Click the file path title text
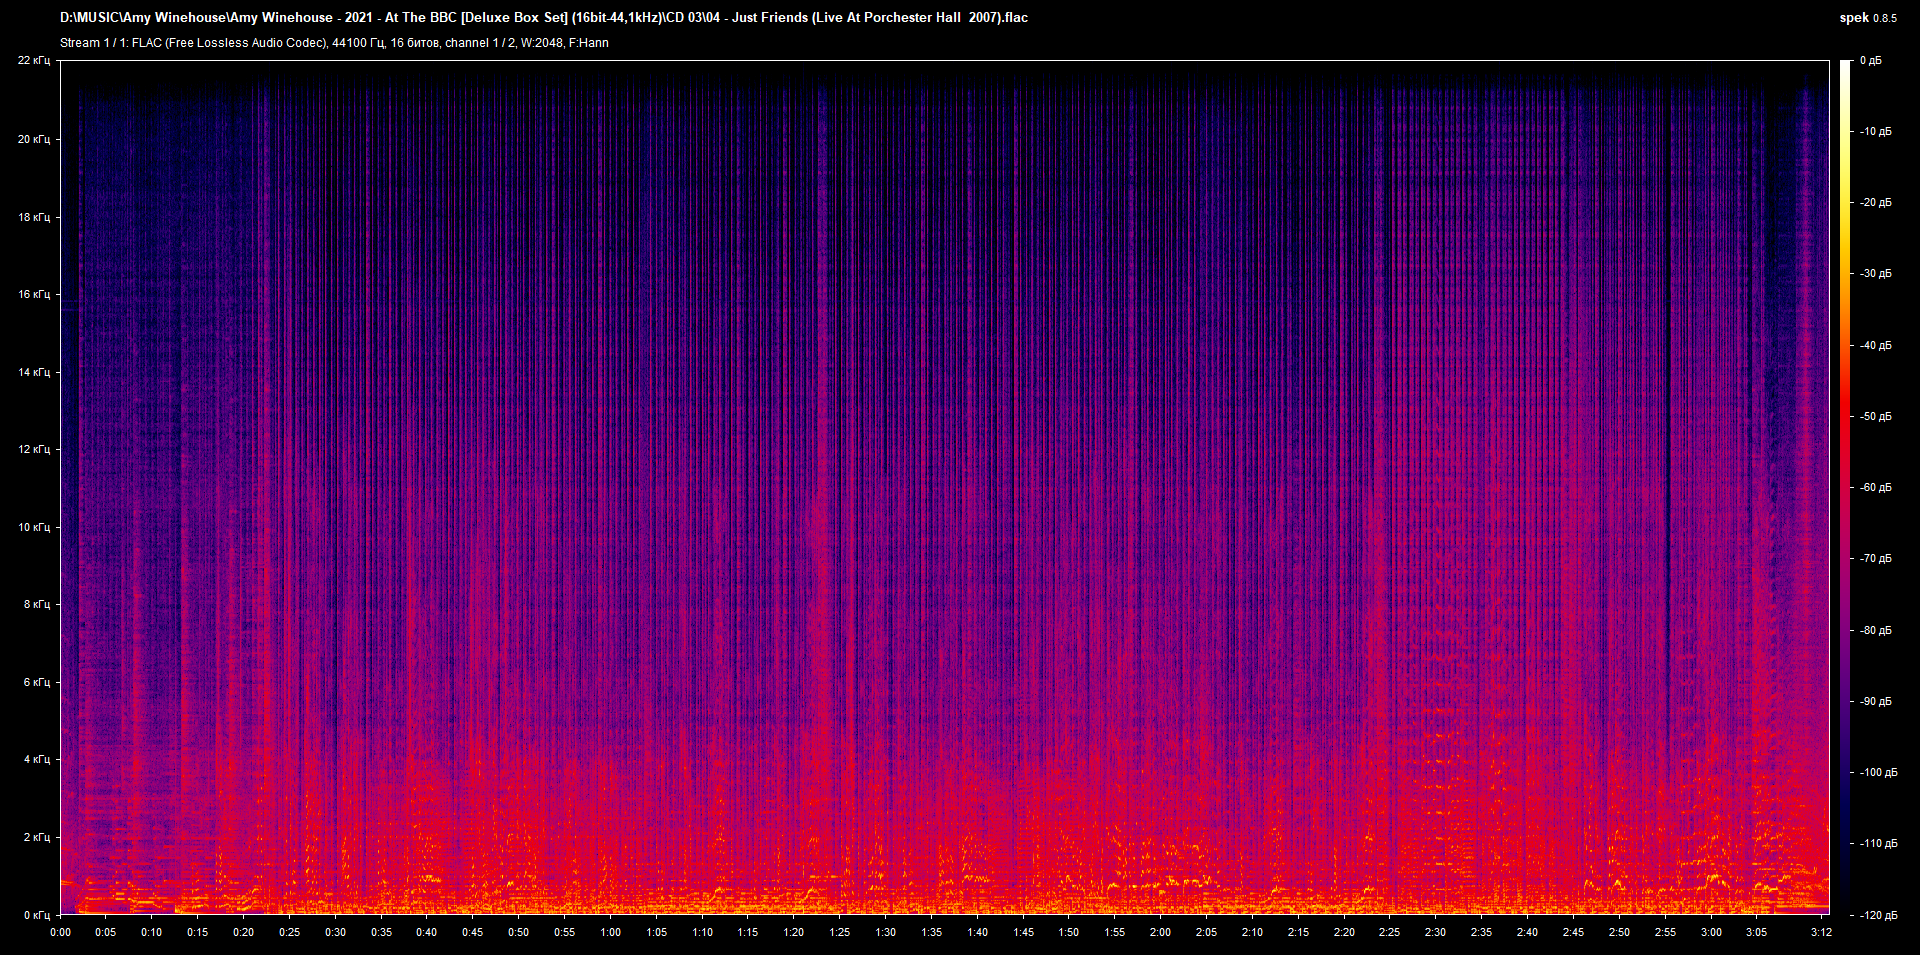The height and width of the screenshot is (955, 1920). [543, 17]
